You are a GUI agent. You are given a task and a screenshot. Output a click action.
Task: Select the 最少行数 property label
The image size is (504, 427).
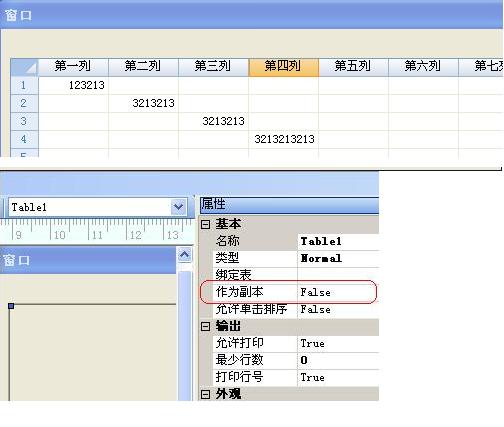[x=255, y=360]
